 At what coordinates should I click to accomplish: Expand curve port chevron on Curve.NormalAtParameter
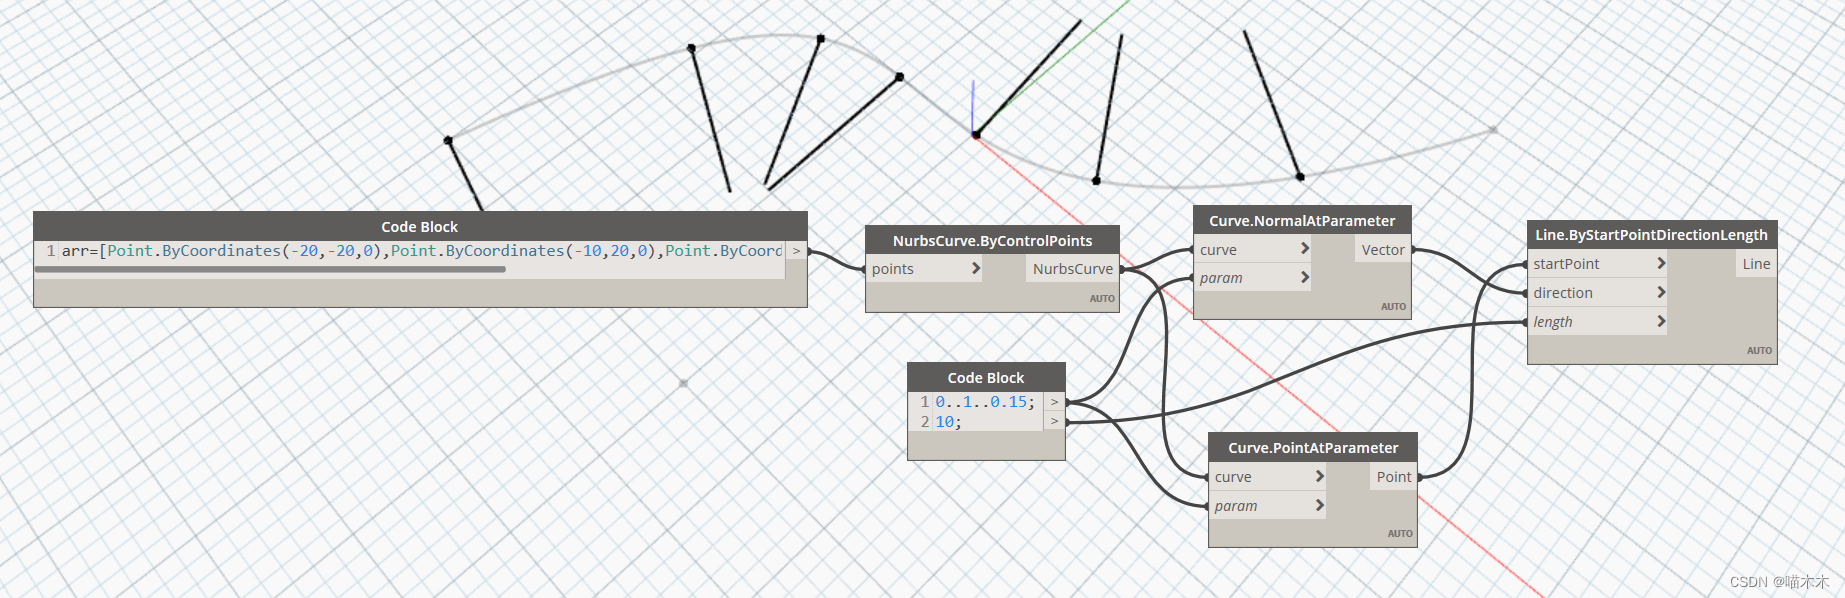(1304, 249)
